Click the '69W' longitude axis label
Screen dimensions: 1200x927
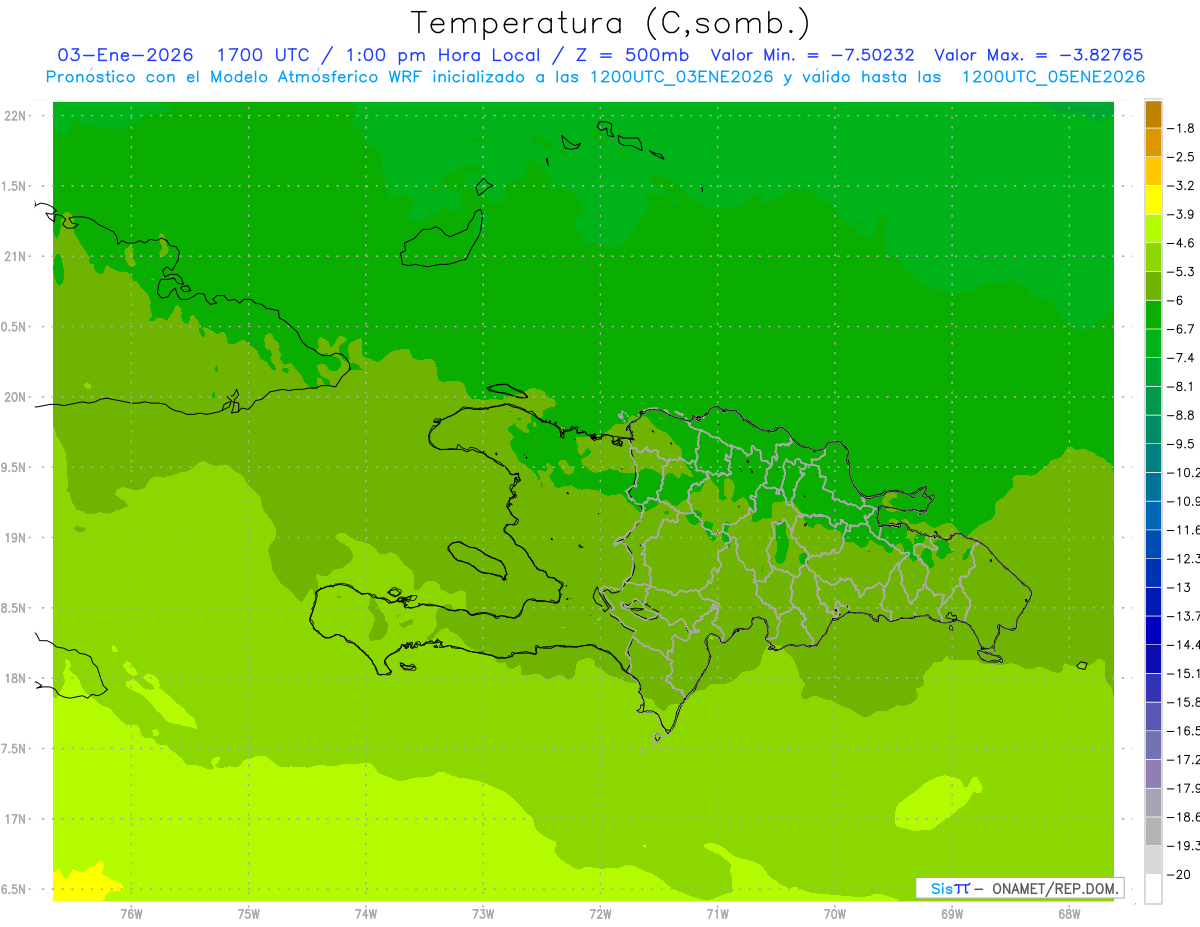[x=952, y=915]
